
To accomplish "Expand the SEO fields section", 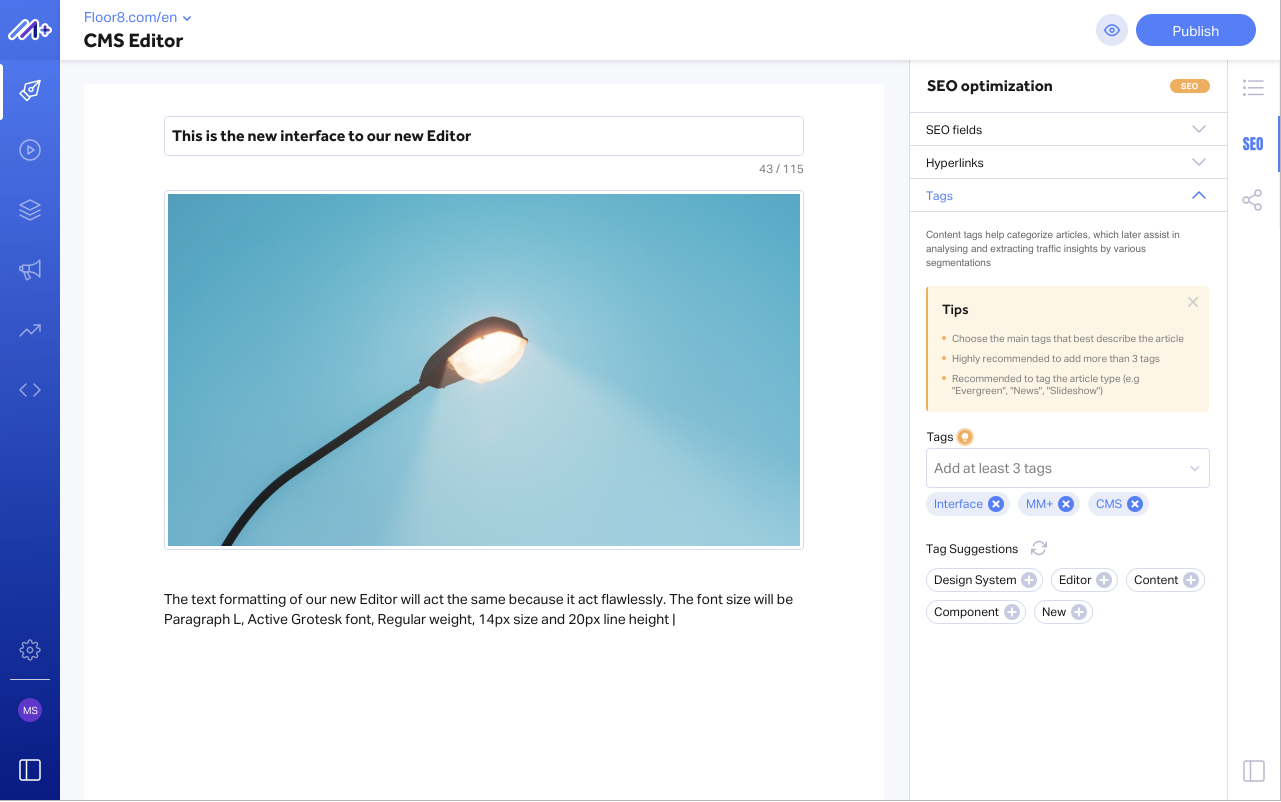I will pos(1068,129).
